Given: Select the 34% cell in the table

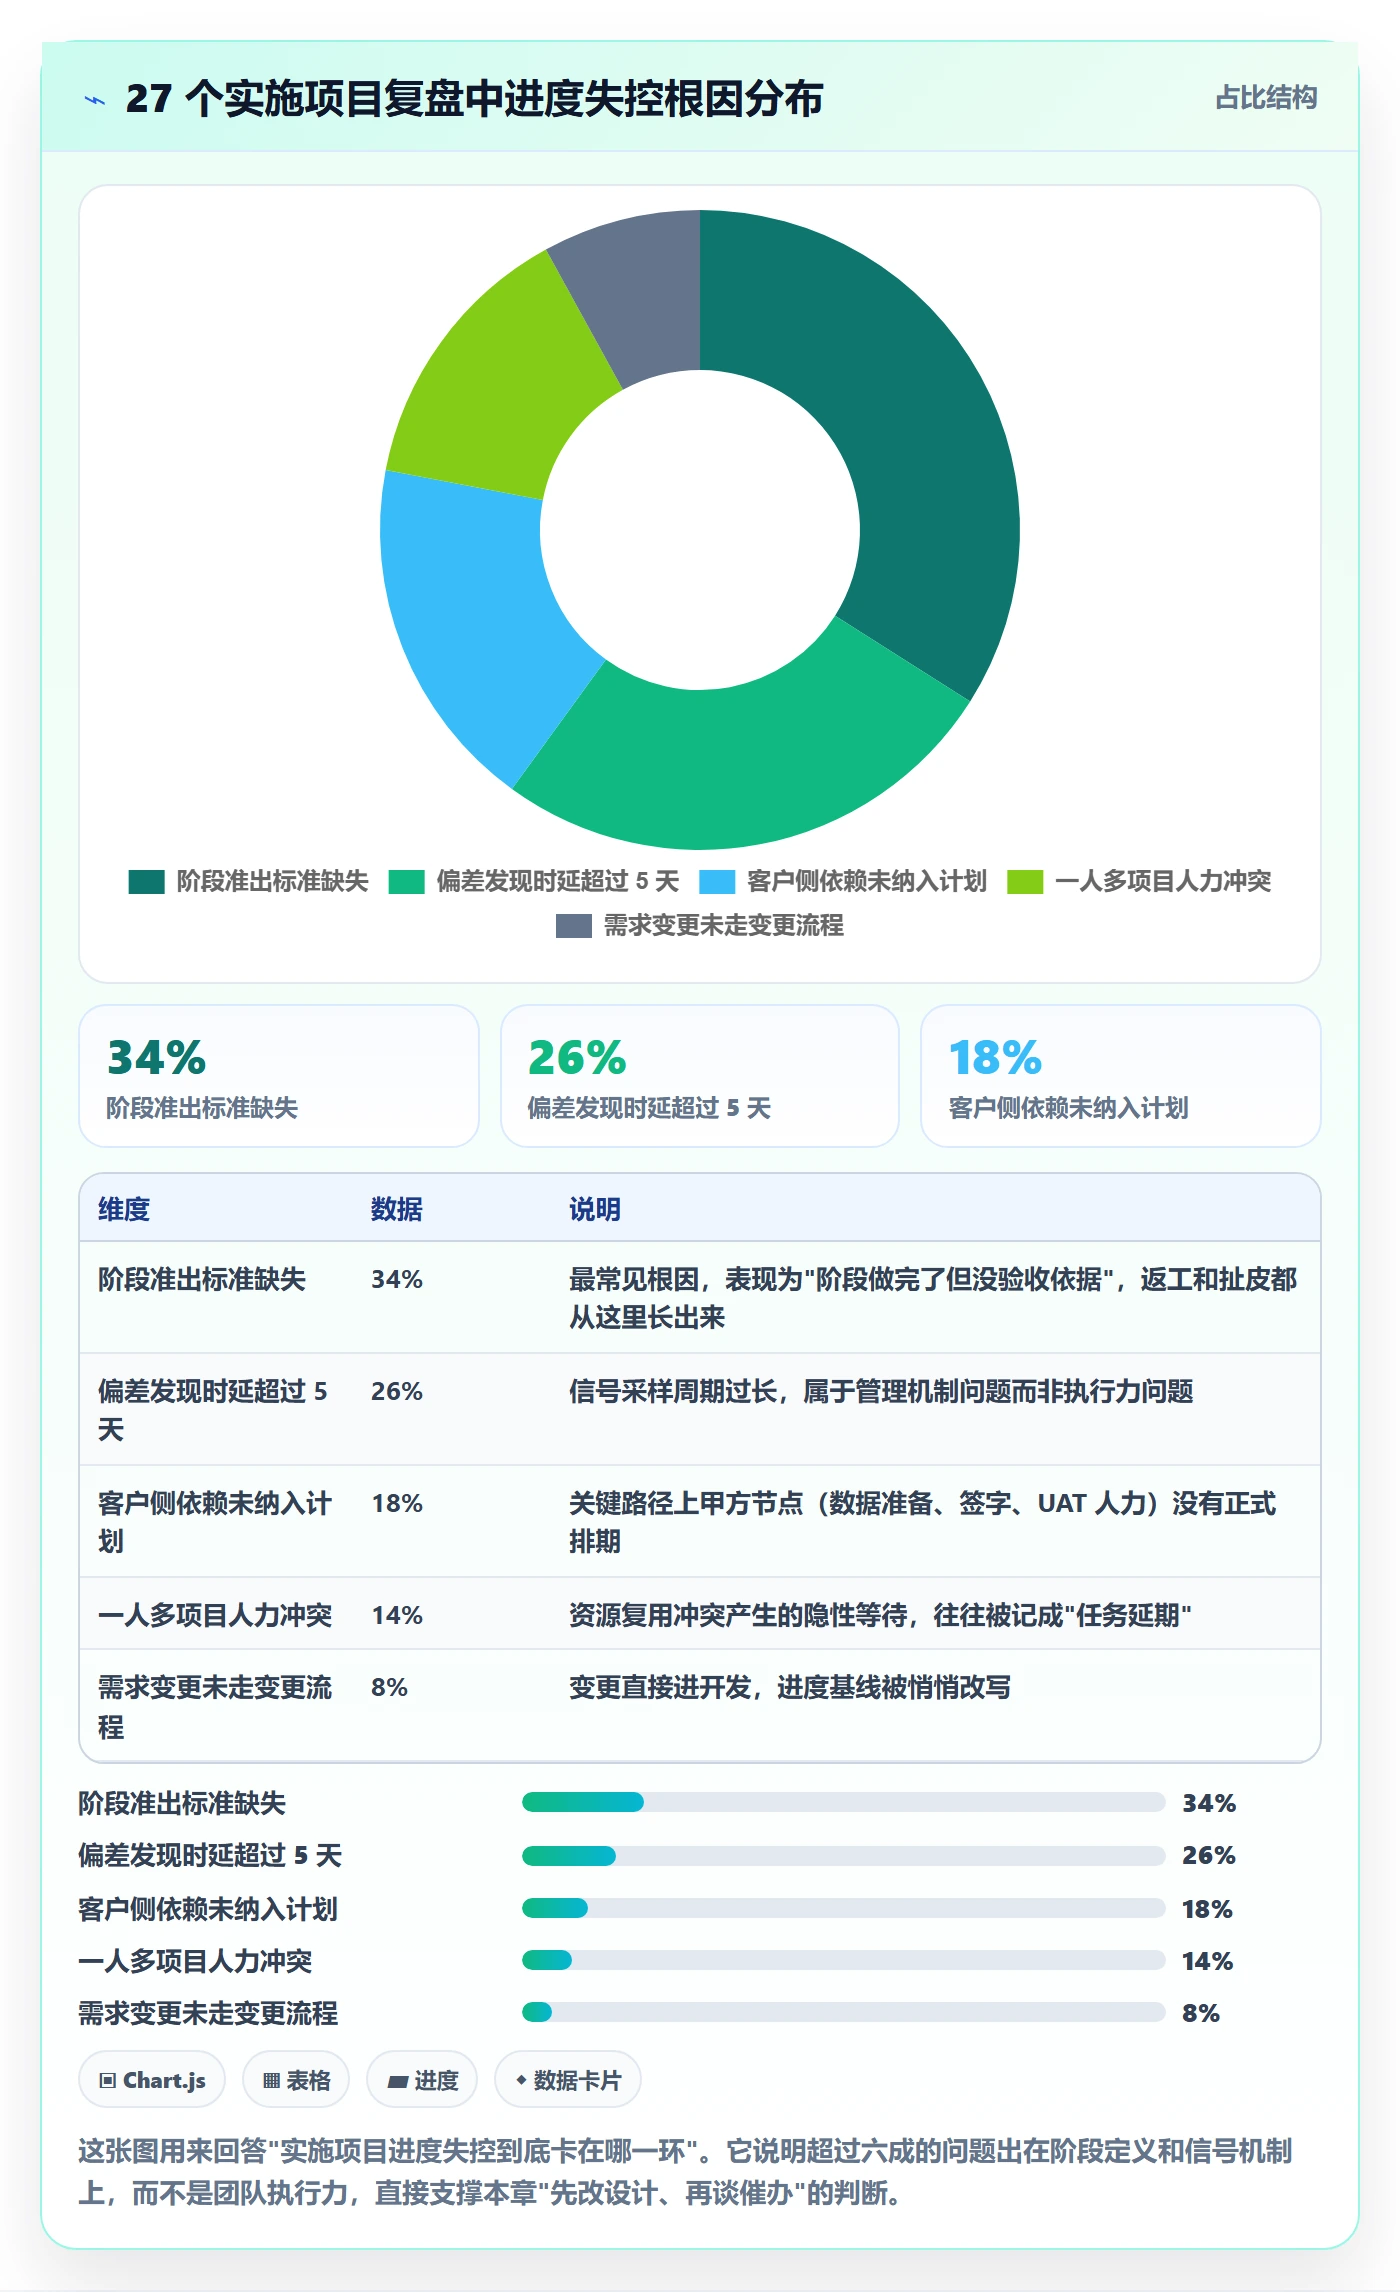Looking at the screenshot, I should click(x=397, y=1280).
